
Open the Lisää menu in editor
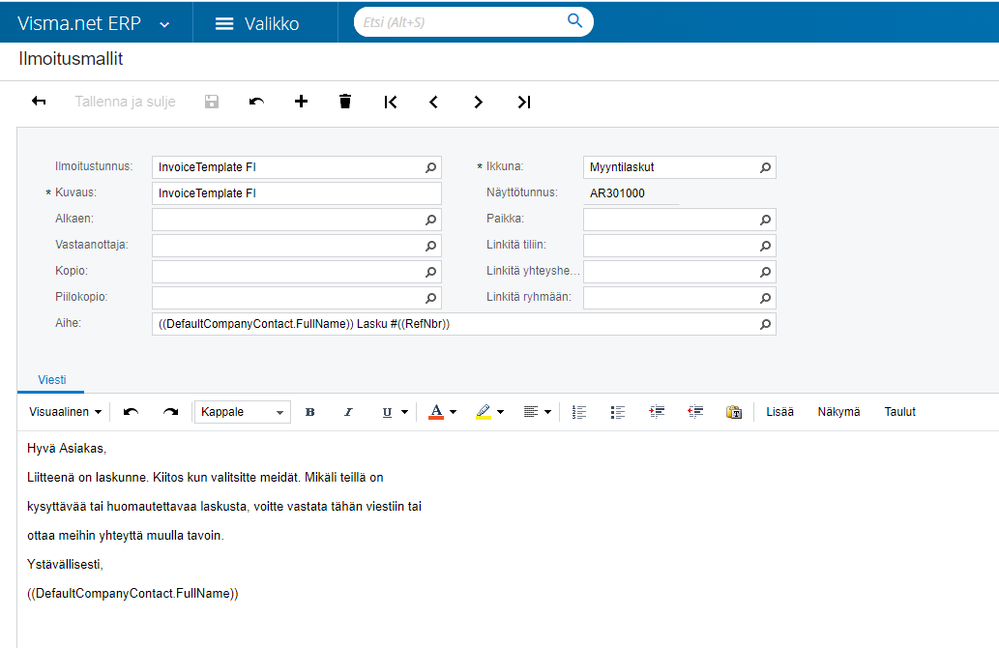tap(780, 412)
